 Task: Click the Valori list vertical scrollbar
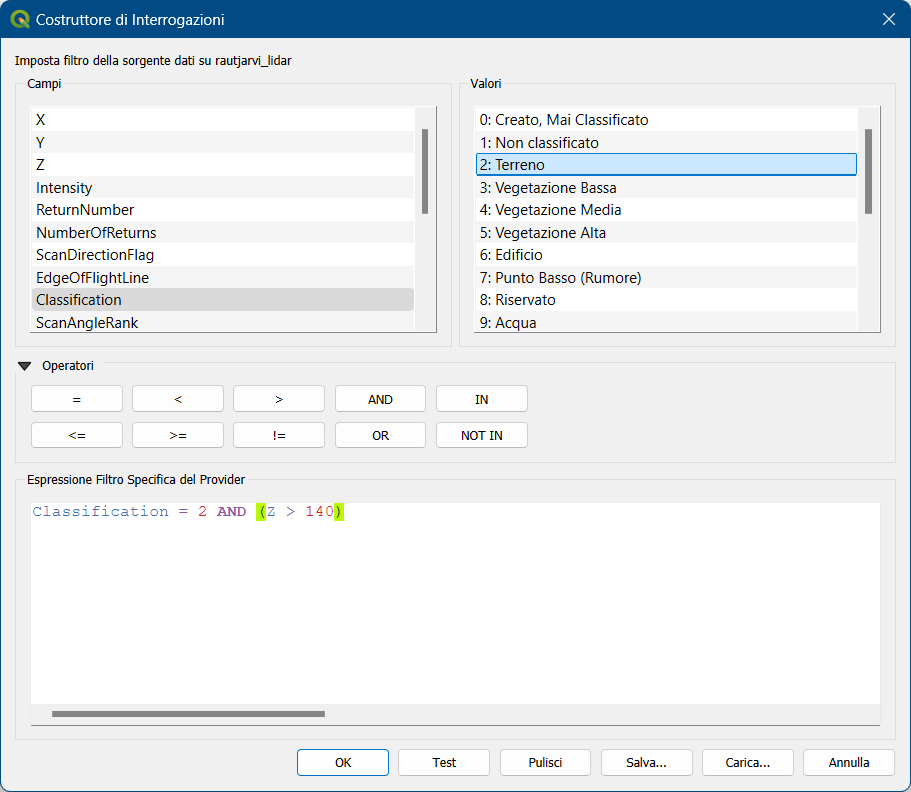tap(869, 171)
